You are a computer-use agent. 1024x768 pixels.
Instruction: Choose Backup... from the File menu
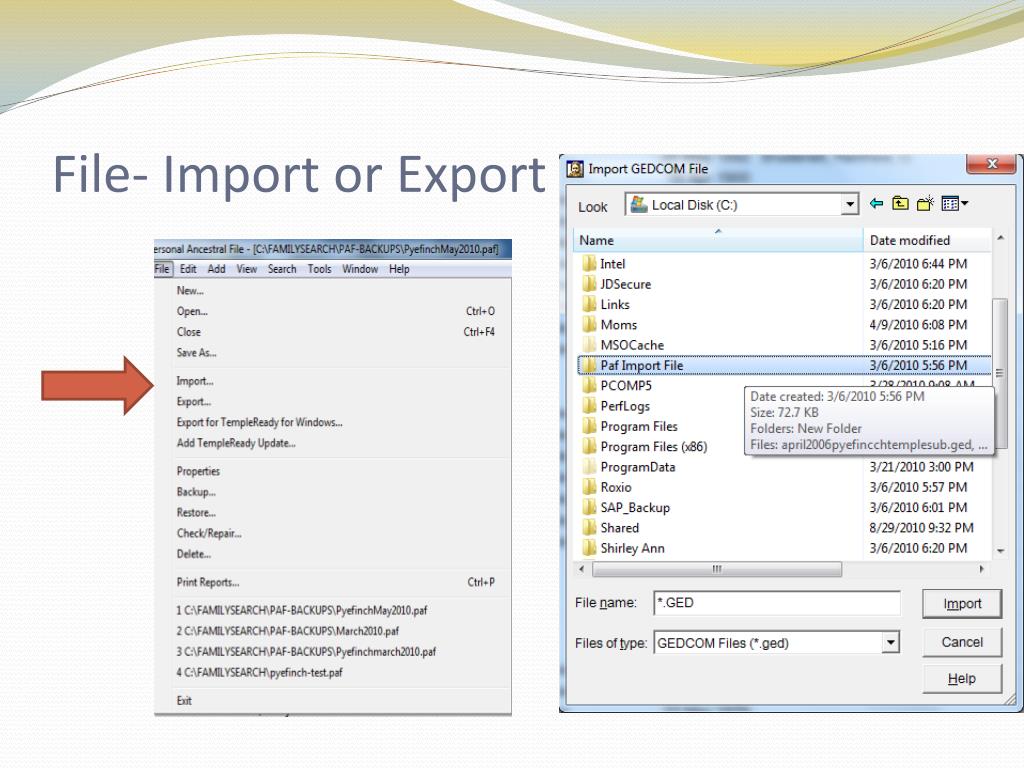pos(196,492)
